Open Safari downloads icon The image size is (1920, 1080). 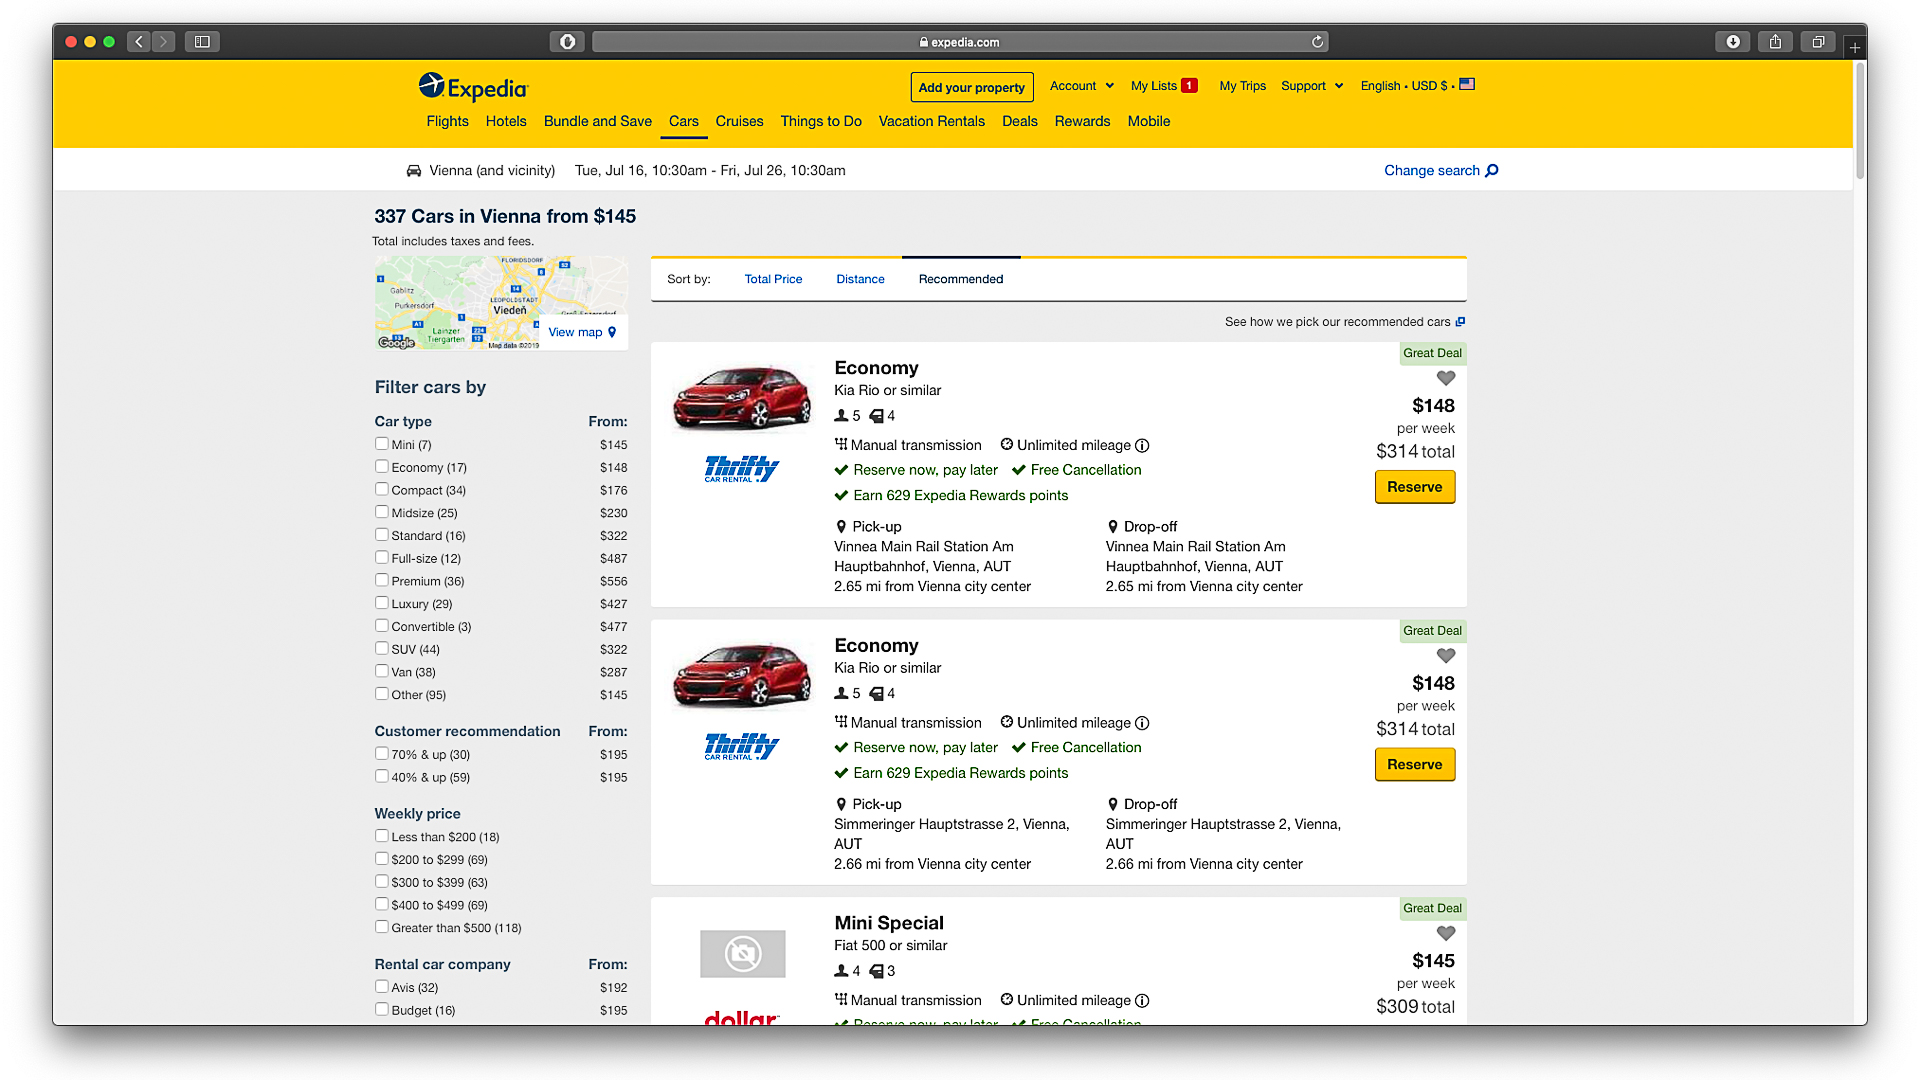click(1733, 42)
